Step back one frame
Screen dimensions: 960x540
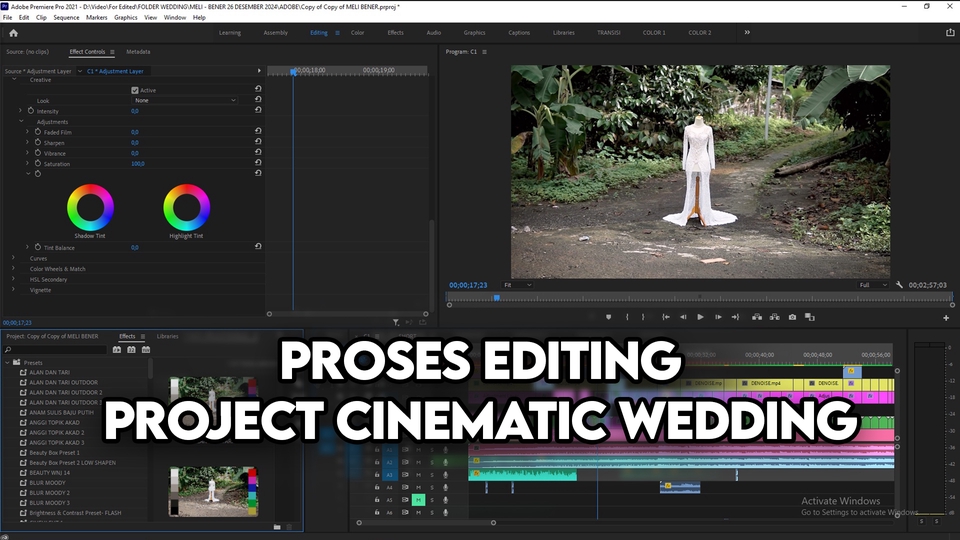683,317
